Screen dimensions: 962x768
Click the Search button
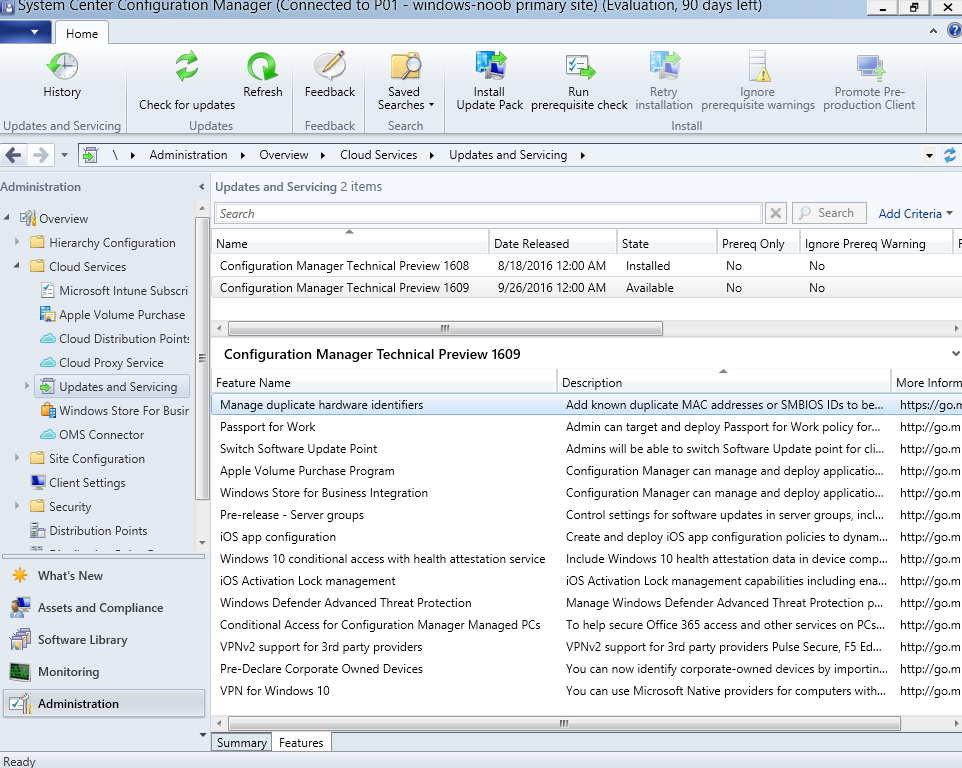829,213
